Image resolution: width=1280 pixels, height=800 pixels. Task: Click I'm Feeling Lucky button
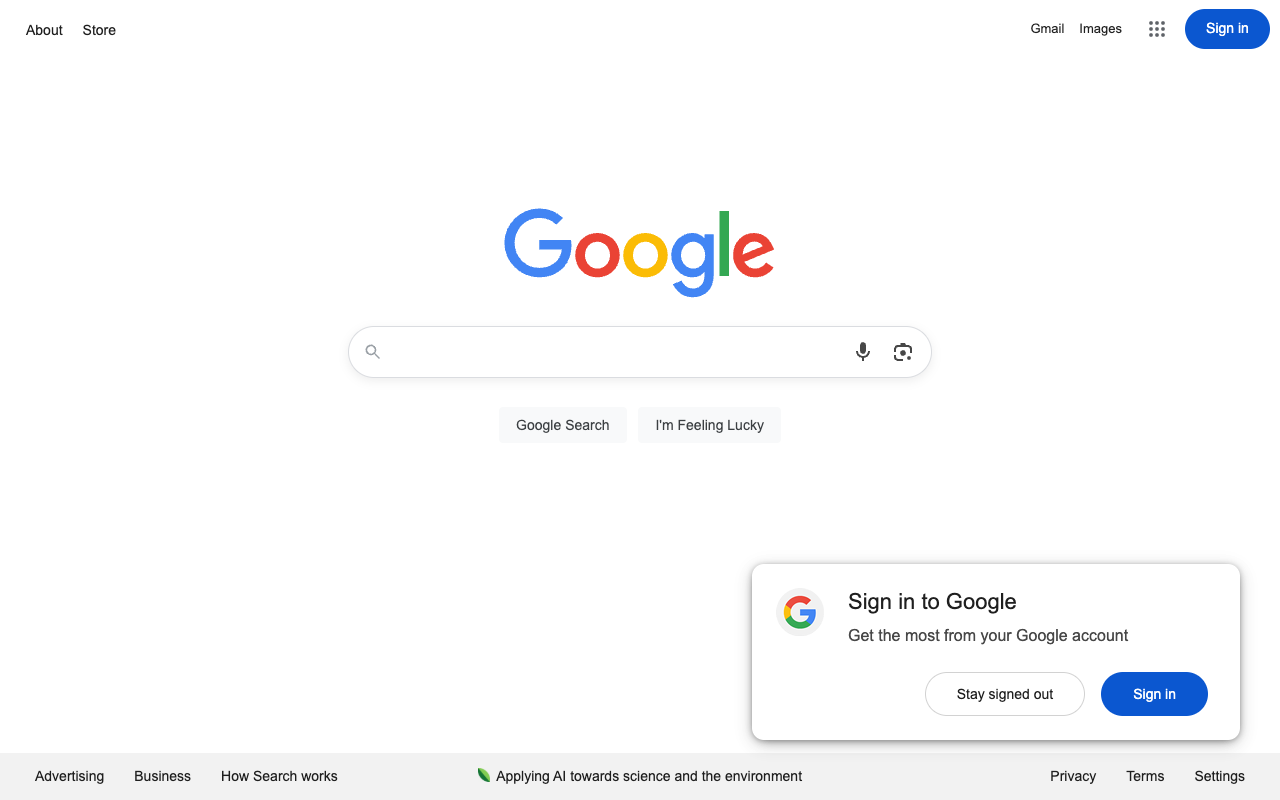click(x=710, y=425)
